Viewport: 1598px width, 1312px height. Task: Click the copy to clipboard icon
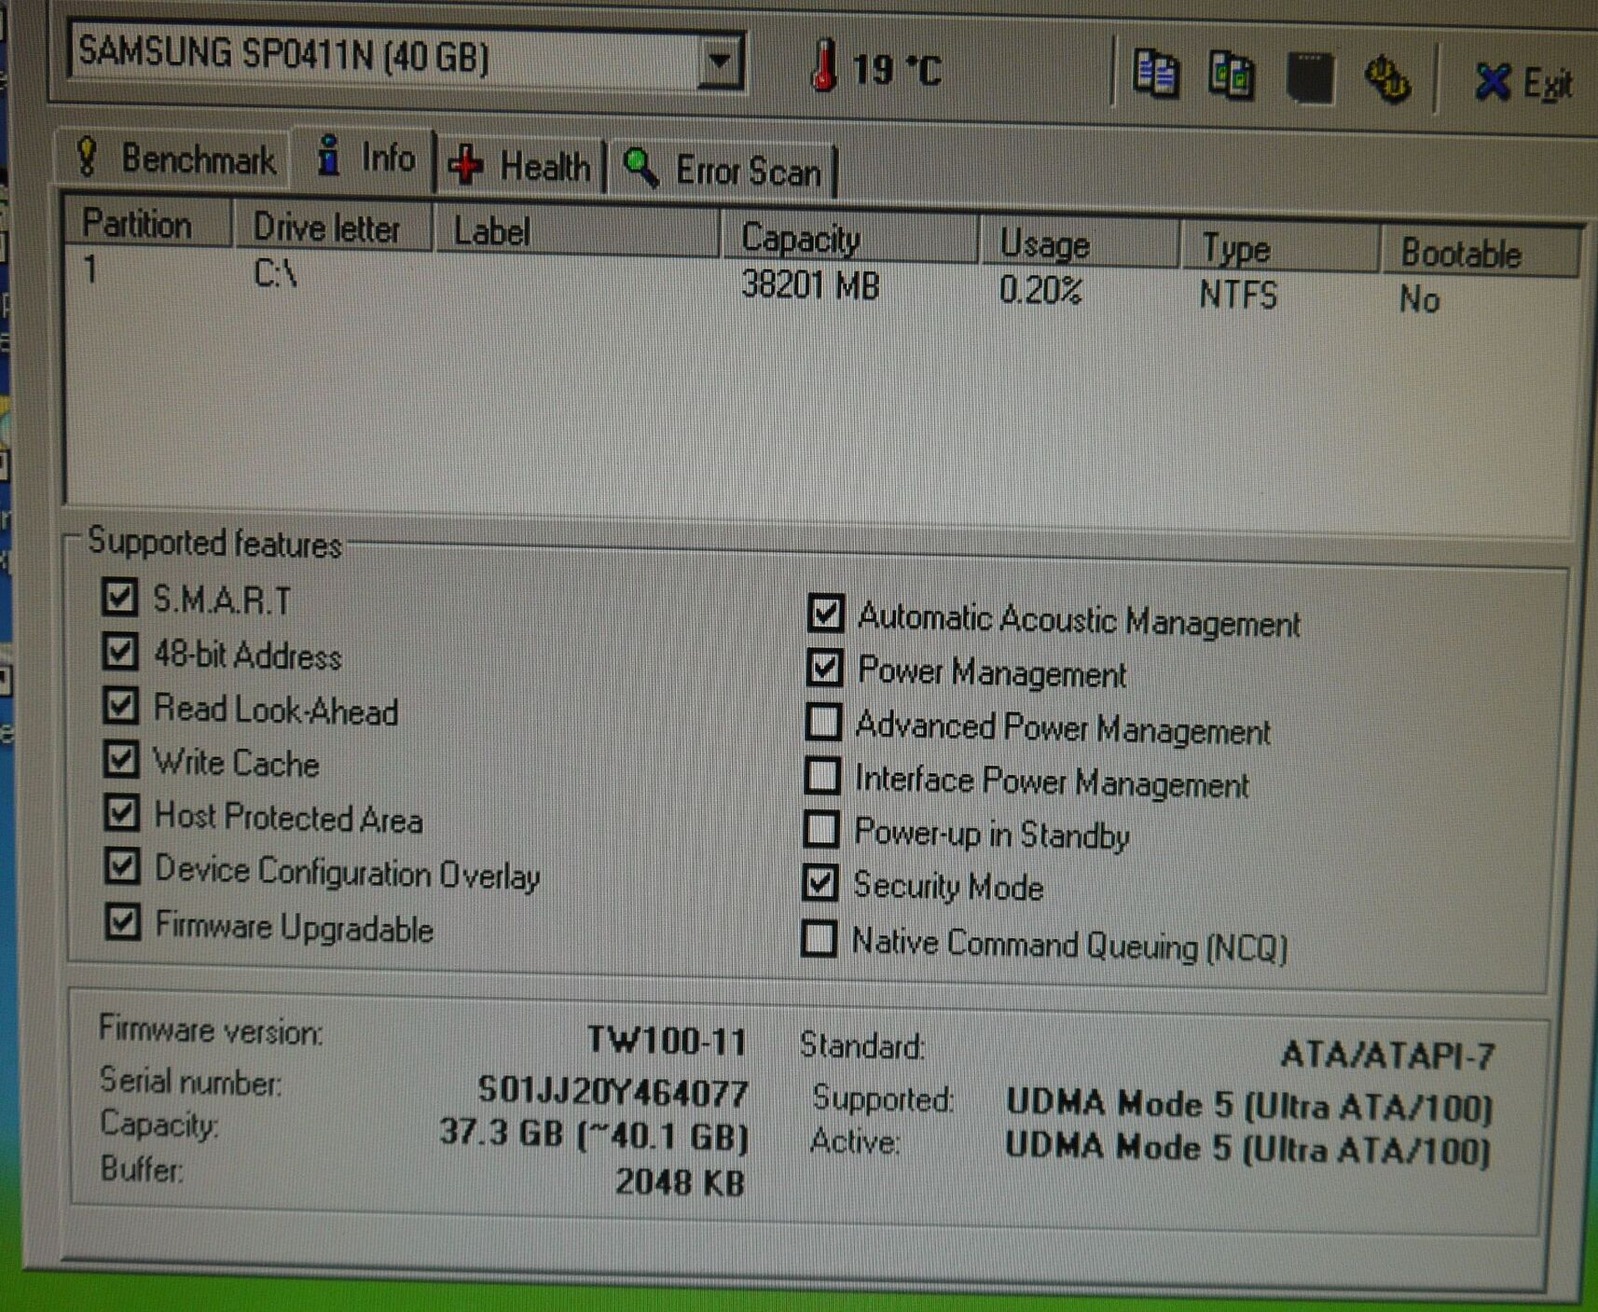coord(1155,74)
